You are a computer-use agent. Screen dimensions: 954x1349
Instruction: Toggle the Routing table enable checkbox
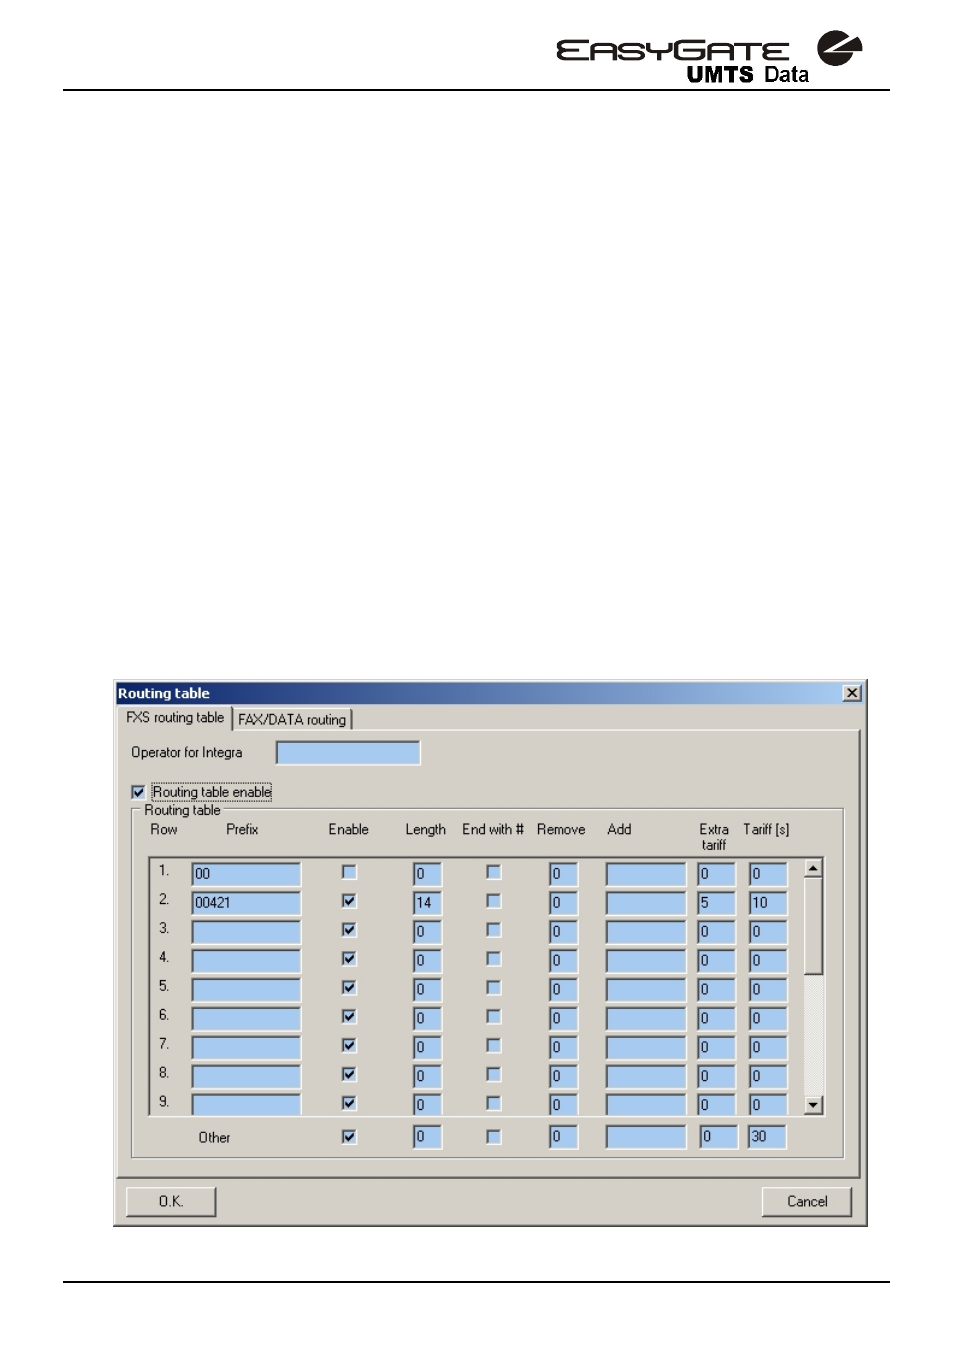click(138, 792)
